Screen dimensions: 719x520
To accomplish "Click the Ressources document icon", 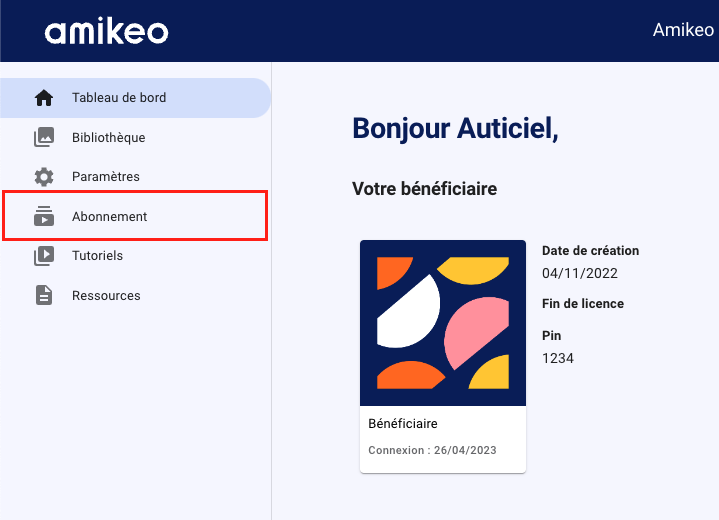I will tap(44, 295).
